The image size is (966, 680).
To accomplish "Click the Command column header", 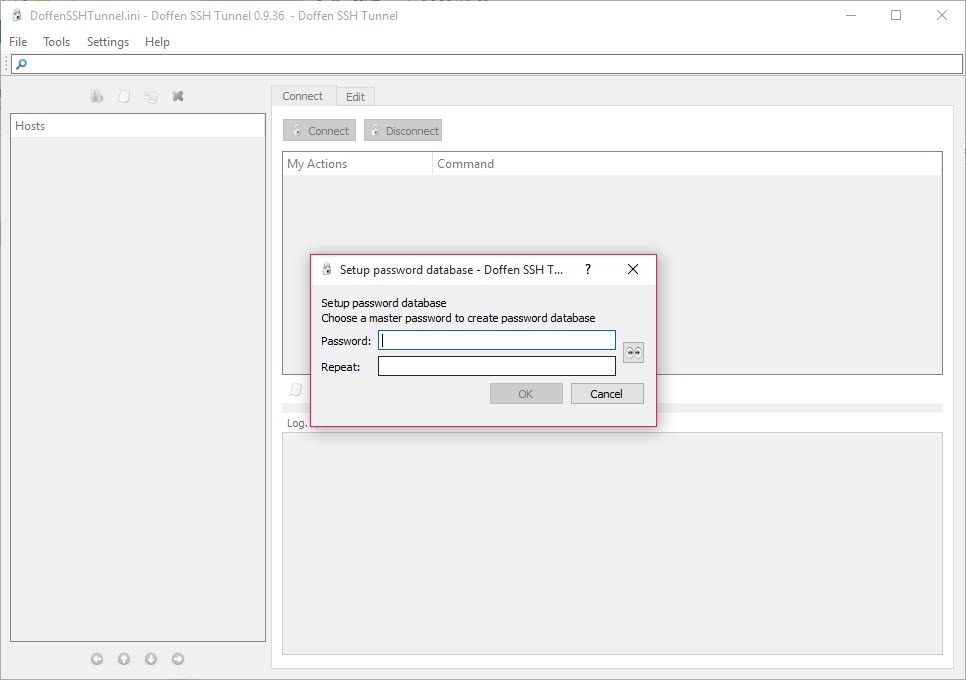I will [687, 164].
